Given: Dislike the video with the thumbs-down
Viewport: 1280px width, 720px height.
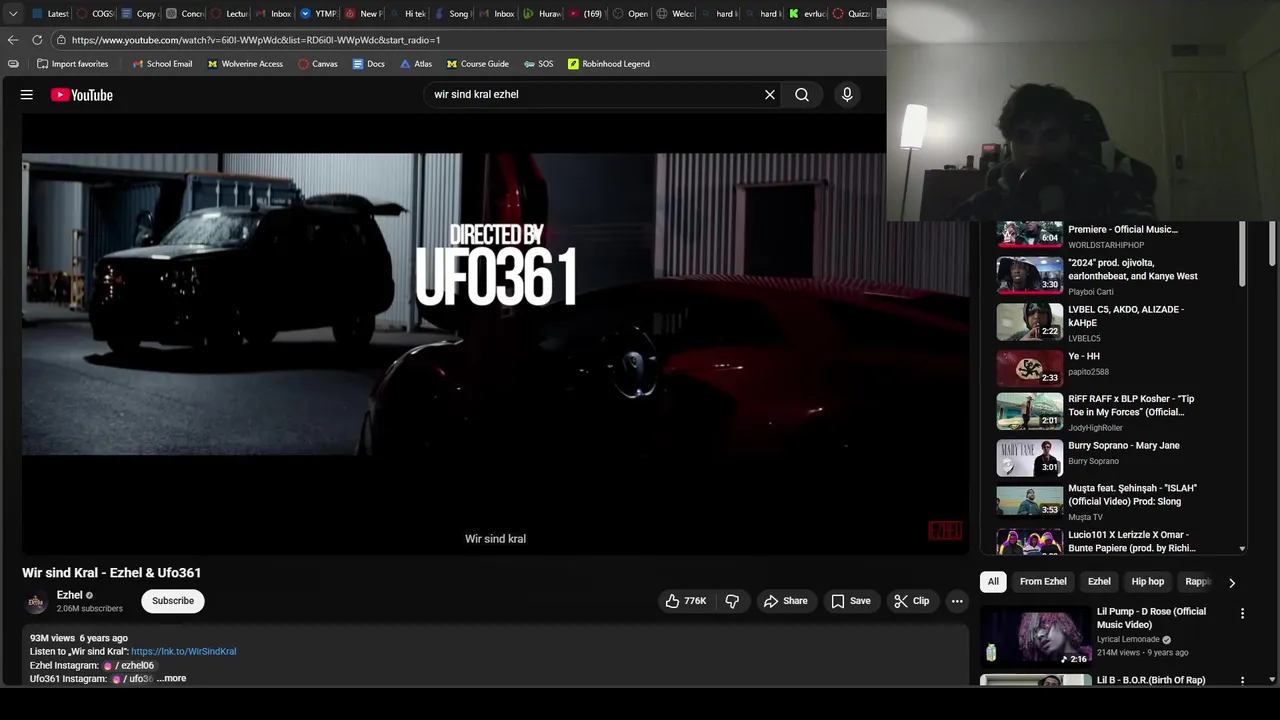Looking at the screenshot, I should pos(733,601).
